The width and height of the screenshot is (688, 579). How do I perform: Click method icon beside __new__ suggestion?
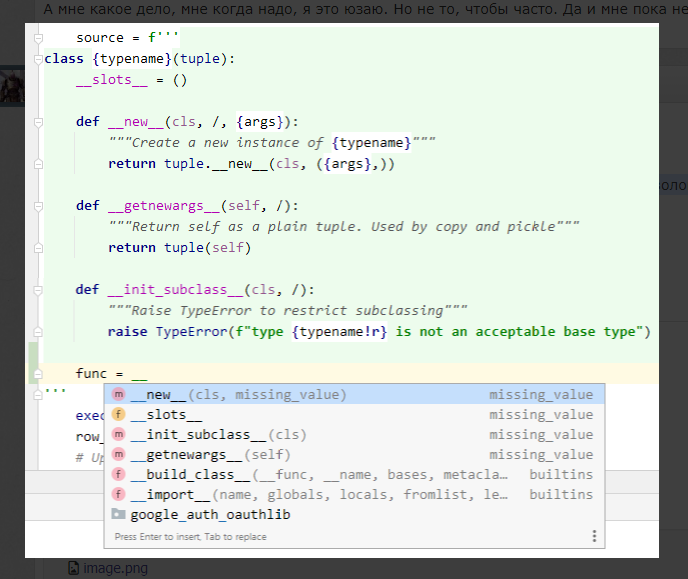click(118, 394)
